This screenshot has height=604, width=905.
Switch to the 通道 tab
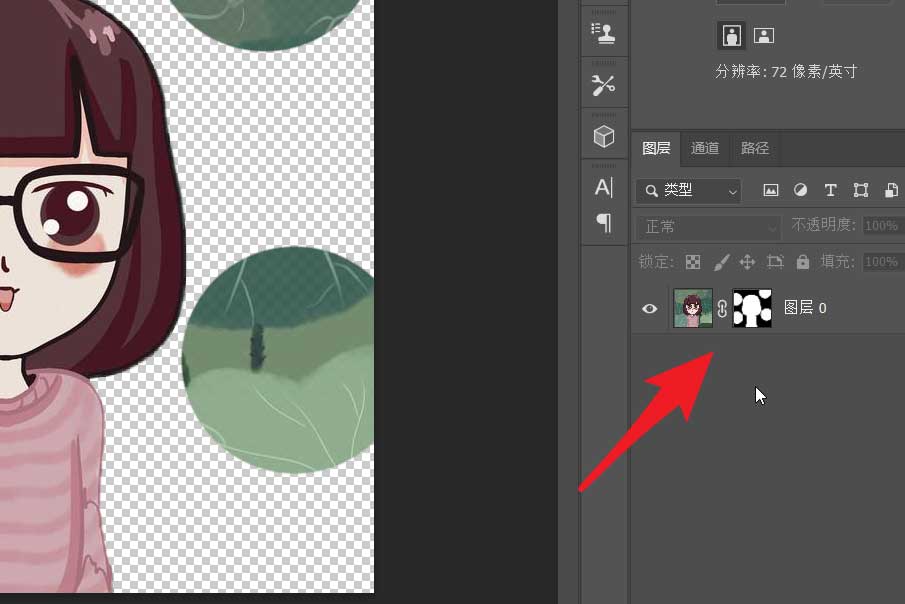[x=705, y=148]
